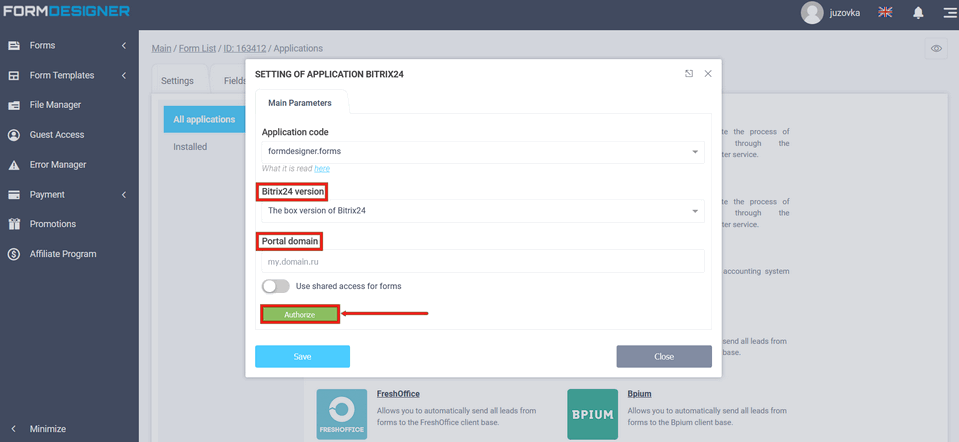
Task: Go to Main in the breadcrumb
Action: (x=161, y=48)
